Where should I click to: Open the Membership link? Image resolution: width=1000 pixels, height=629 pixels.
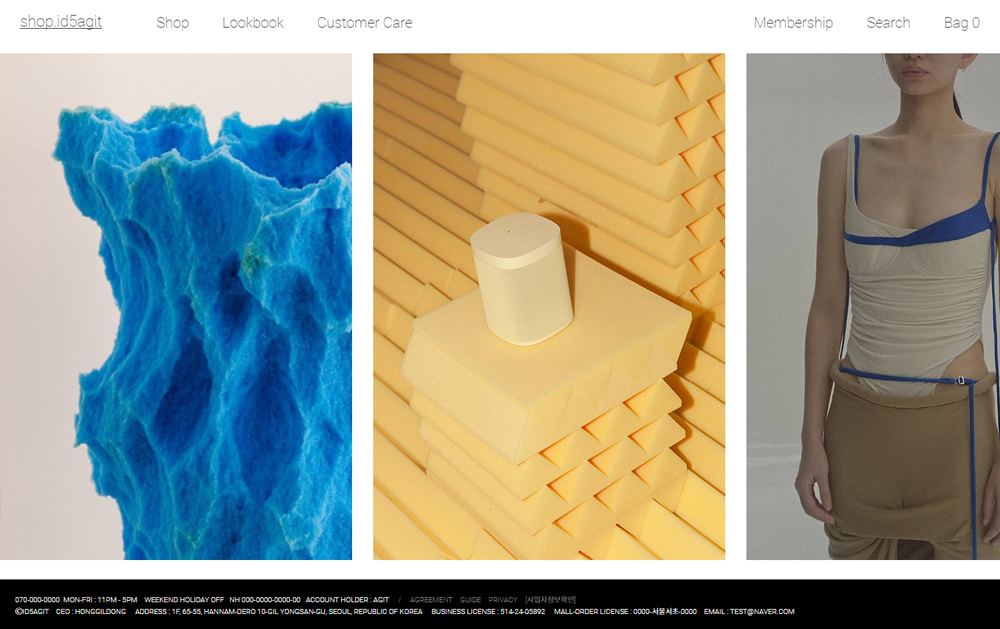coord(793,23)
